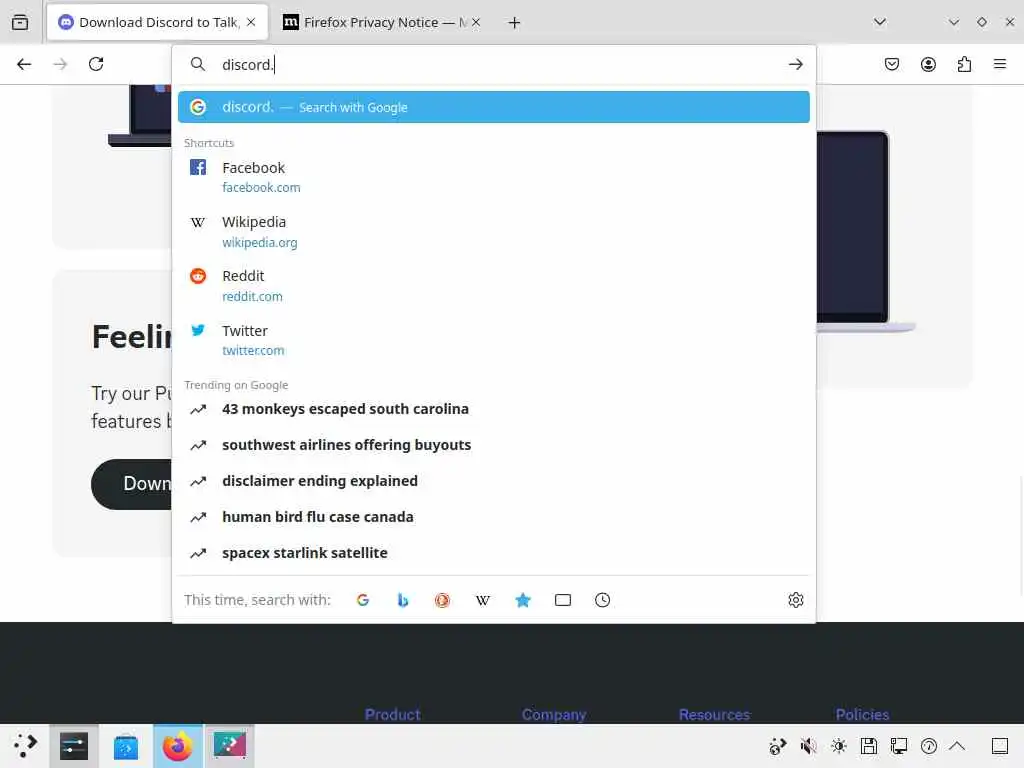Close the Download Discord tab

coord(251,22)
